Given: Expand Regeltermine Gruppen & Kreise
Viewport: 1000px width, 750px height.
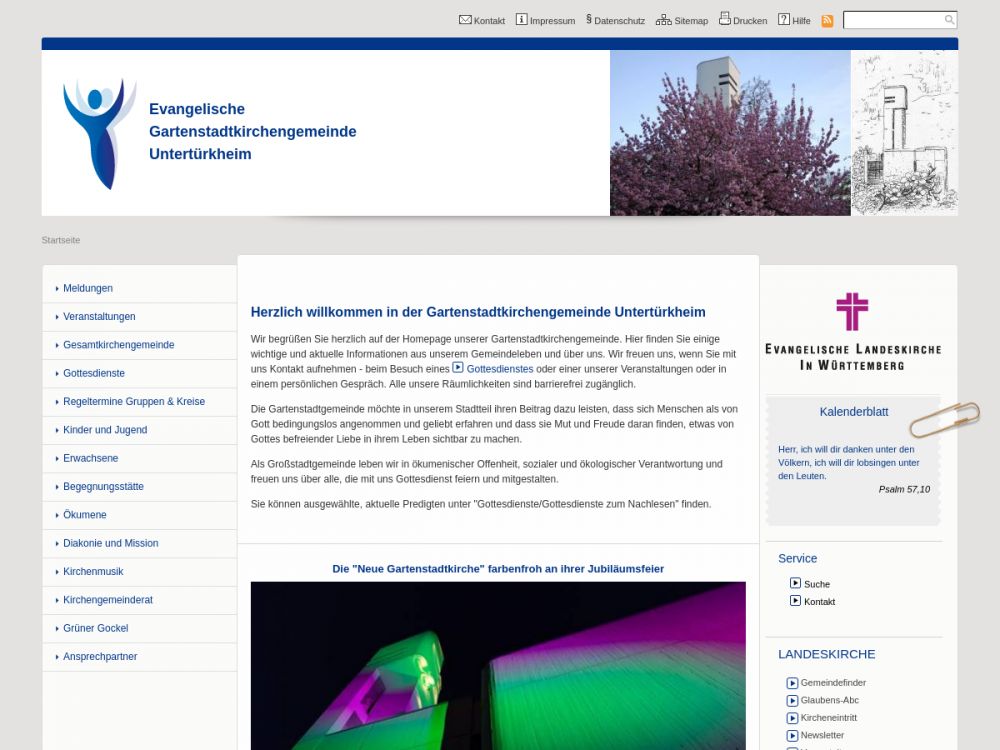Looking at the screenshot, I should (134, 402).
